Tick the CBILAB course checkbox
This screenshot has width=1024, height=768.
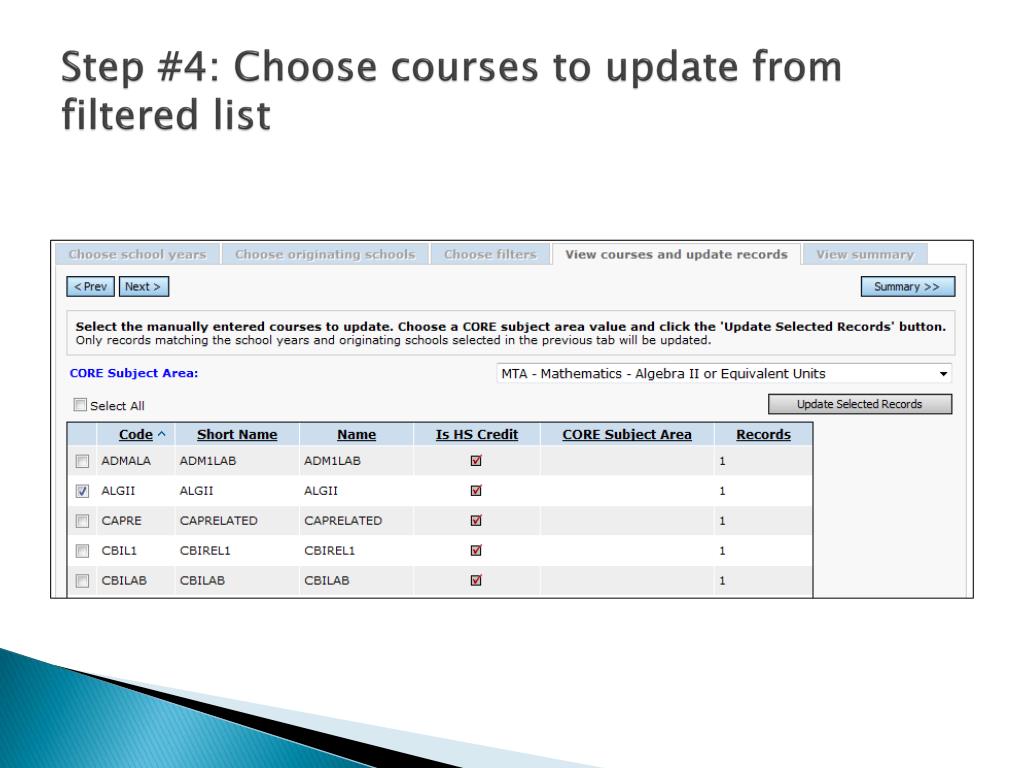pyautogui.click(x=82, y=581)
